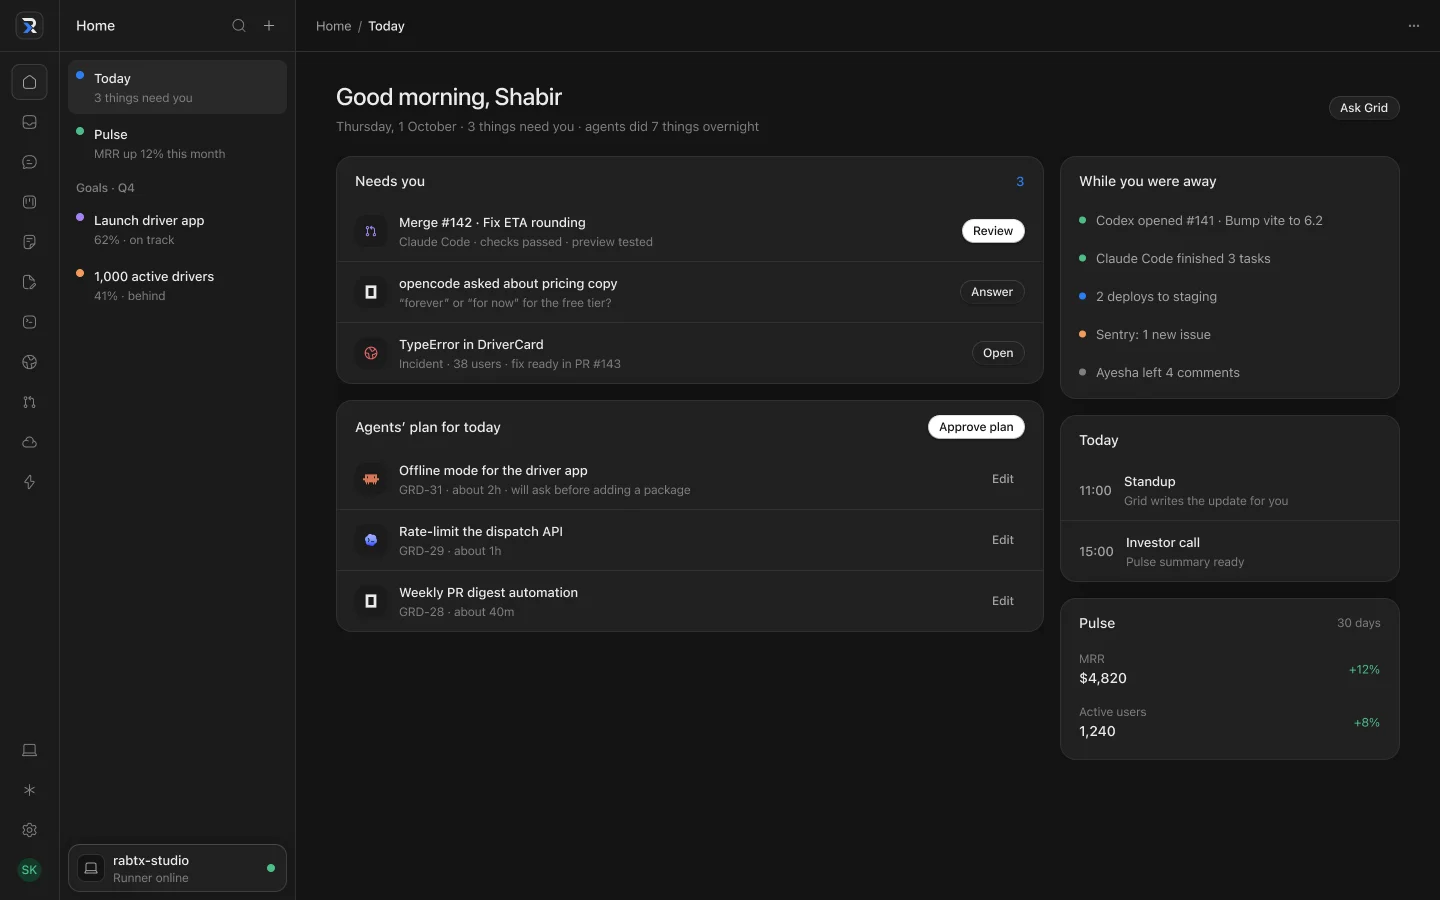Click the '30 days' label in Pulse card
The height and width of the screenshot is (900, 1440).
(1358, 623)
